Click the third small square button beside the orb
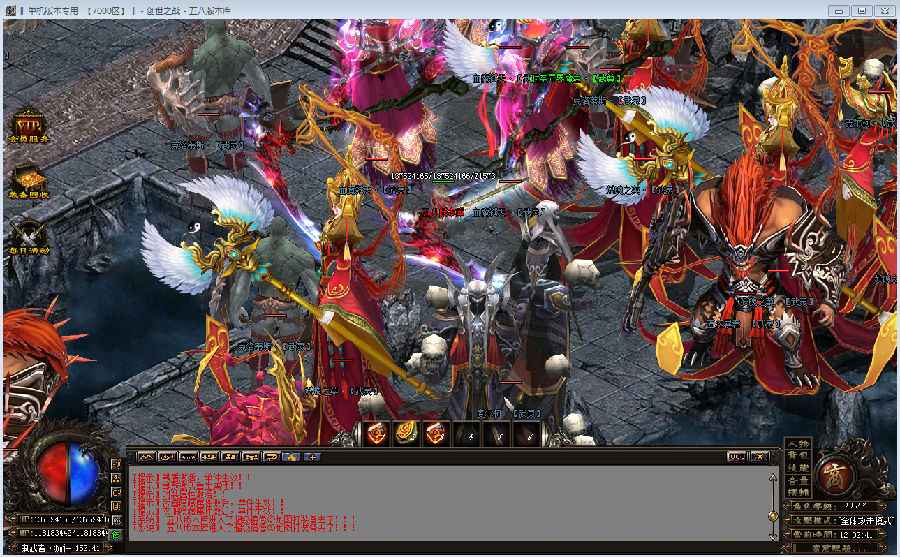 [117, 492]
